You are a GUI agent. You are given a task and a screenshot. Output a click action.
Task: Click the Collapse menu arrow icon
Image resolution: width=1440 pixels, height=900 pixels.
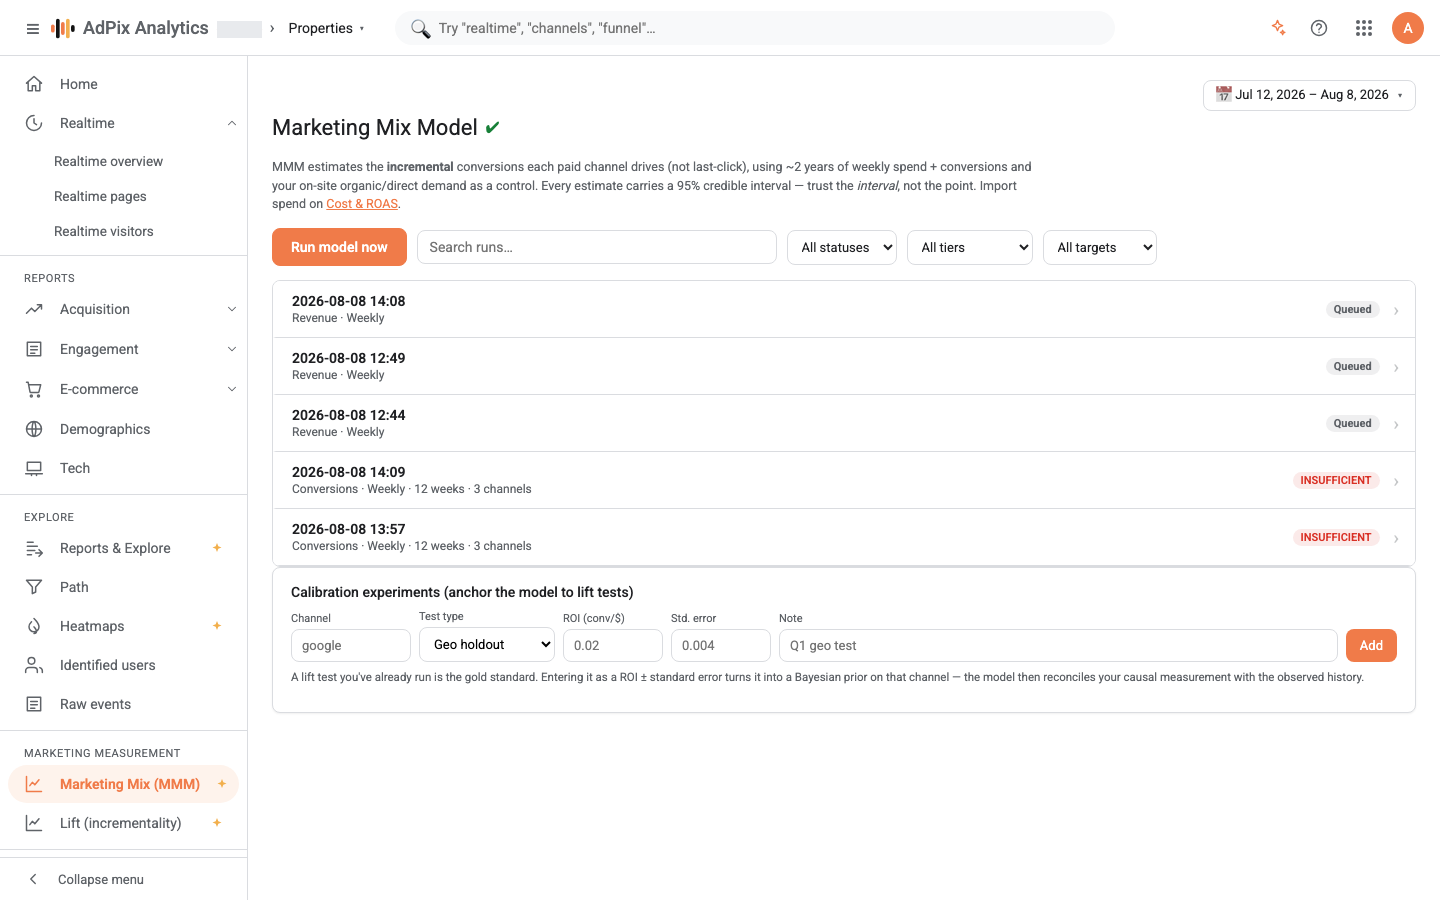[33, 879]
